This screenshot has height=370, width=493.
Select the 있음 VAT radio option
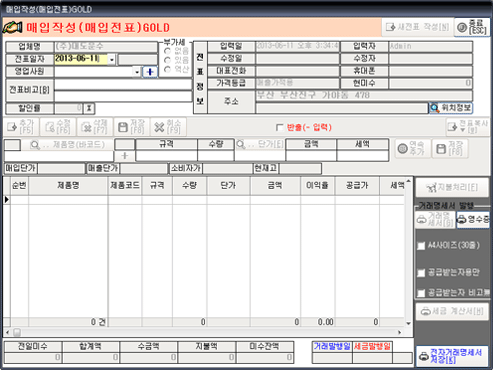tap(168, 60)
